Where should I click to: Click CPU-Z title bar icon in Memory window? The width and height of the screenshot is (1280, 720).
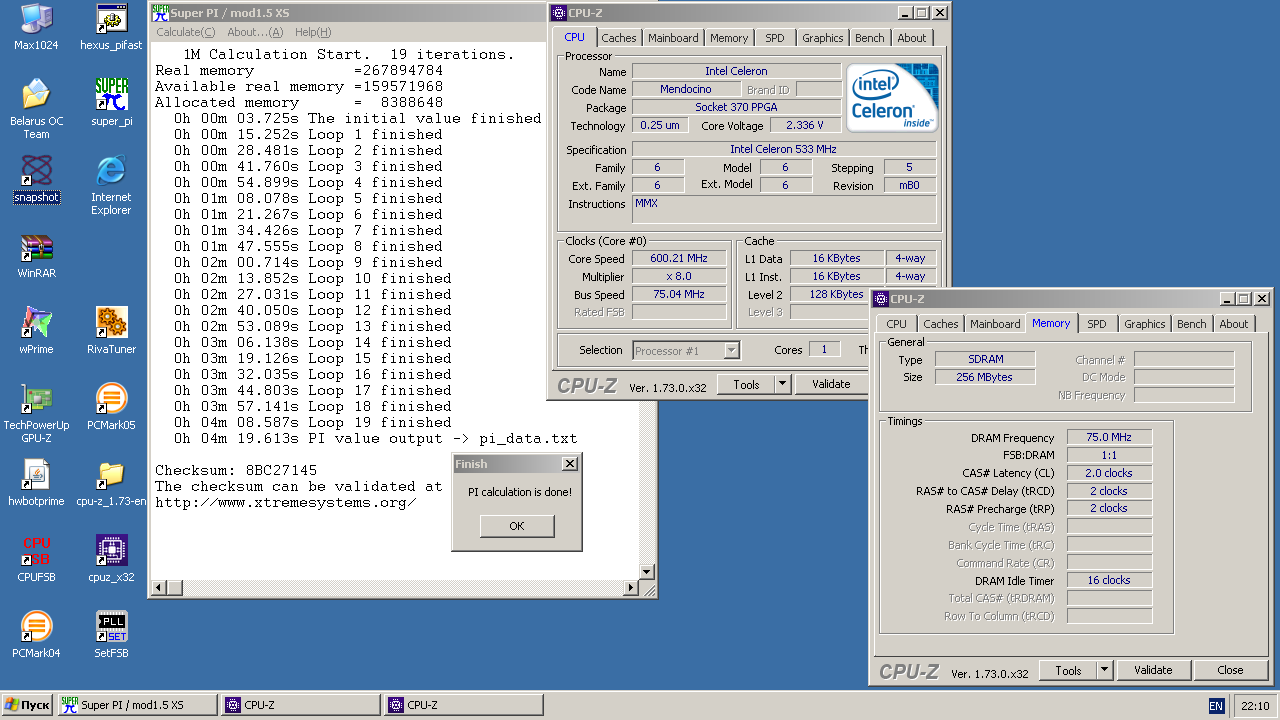(880, 298)
